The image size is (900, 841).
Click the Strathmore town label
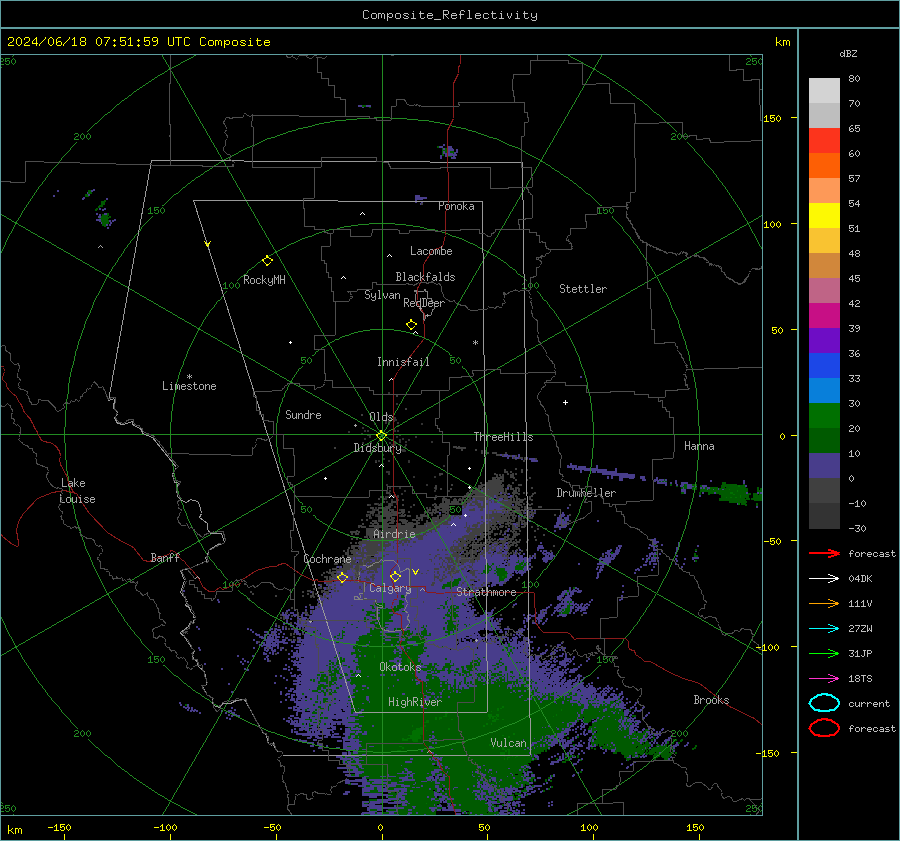[486, 592]
